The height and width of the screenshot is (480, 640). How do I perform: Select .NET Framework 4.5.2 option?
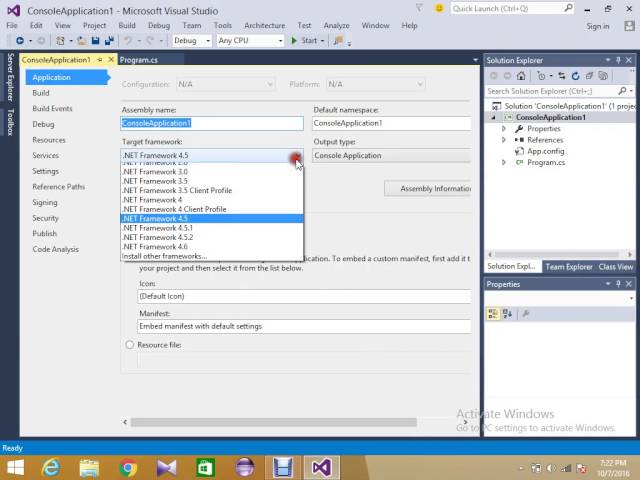pyautogui.click(x=212, y=237)
